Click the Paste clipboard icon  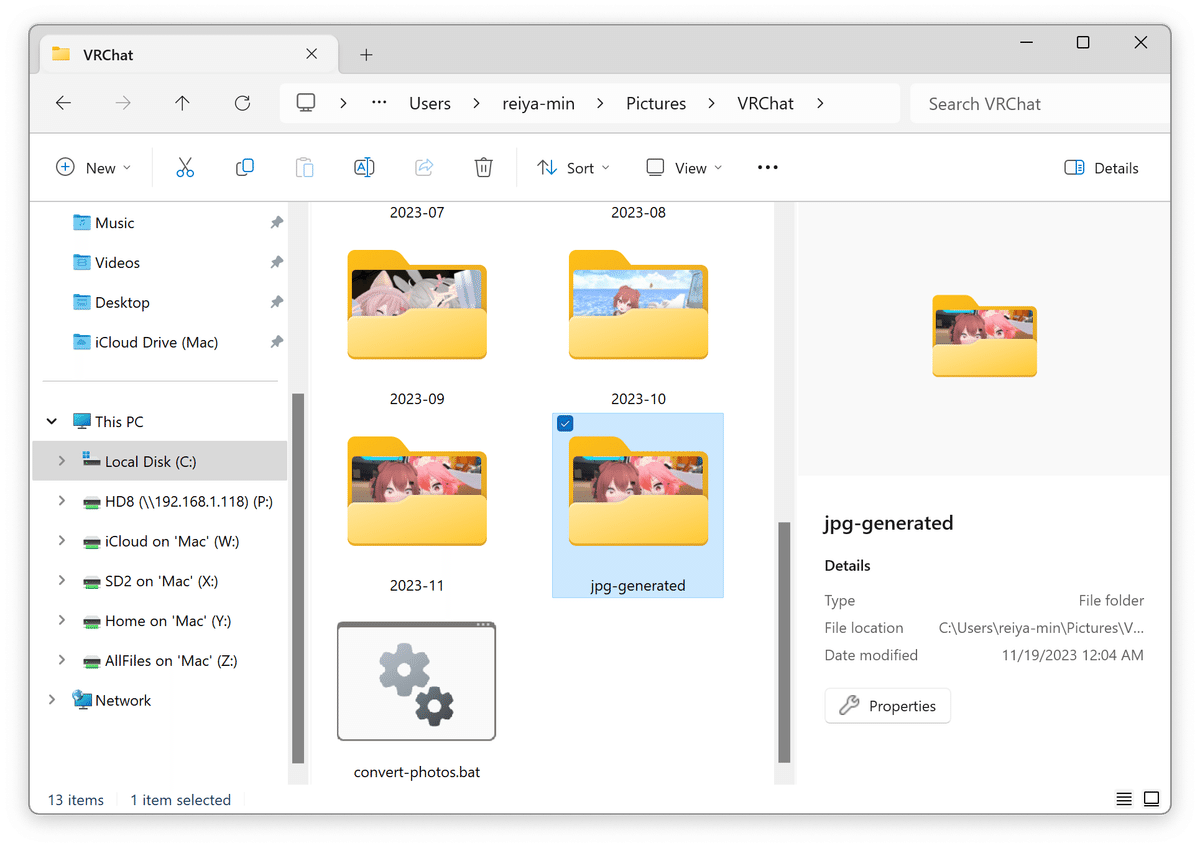(305, 168)
